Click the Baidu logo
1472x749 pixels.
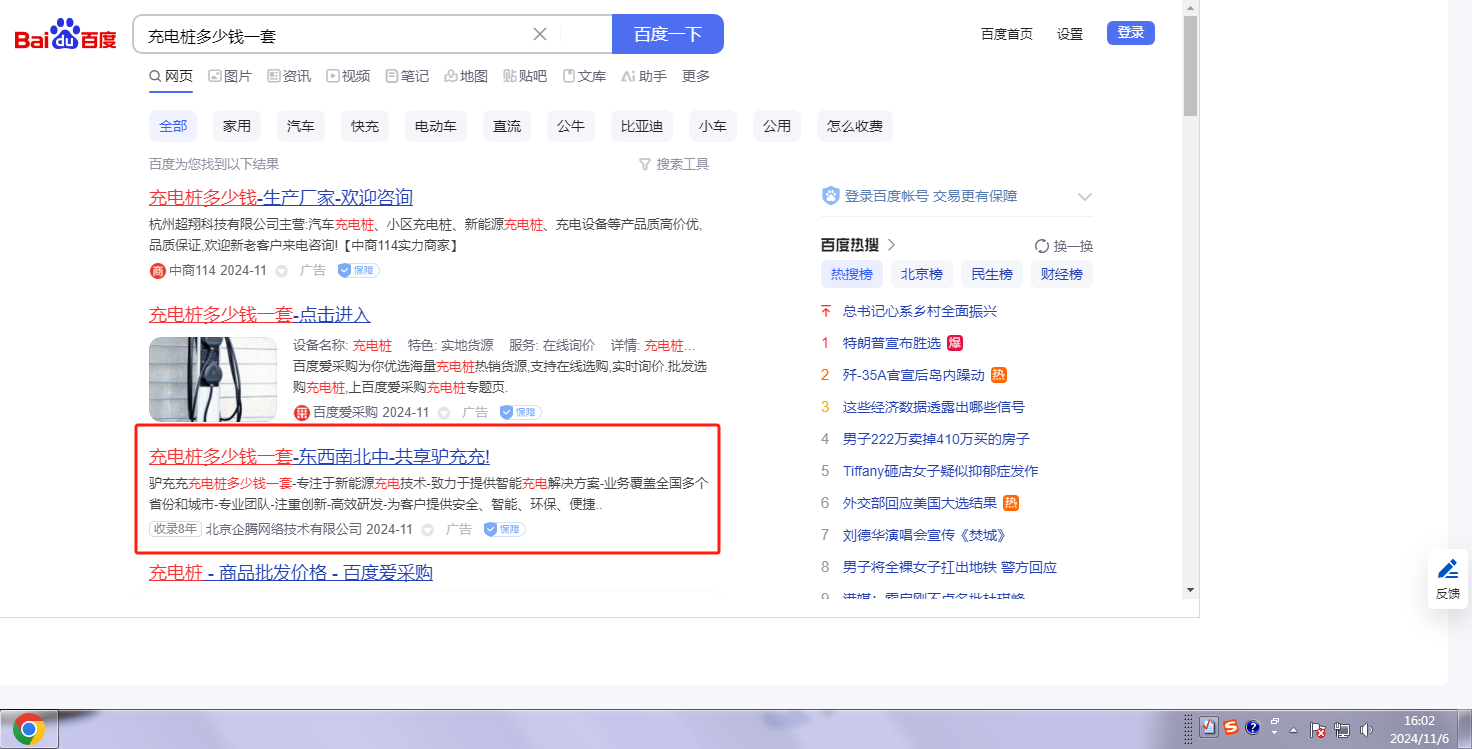click(x=65, y=36)
